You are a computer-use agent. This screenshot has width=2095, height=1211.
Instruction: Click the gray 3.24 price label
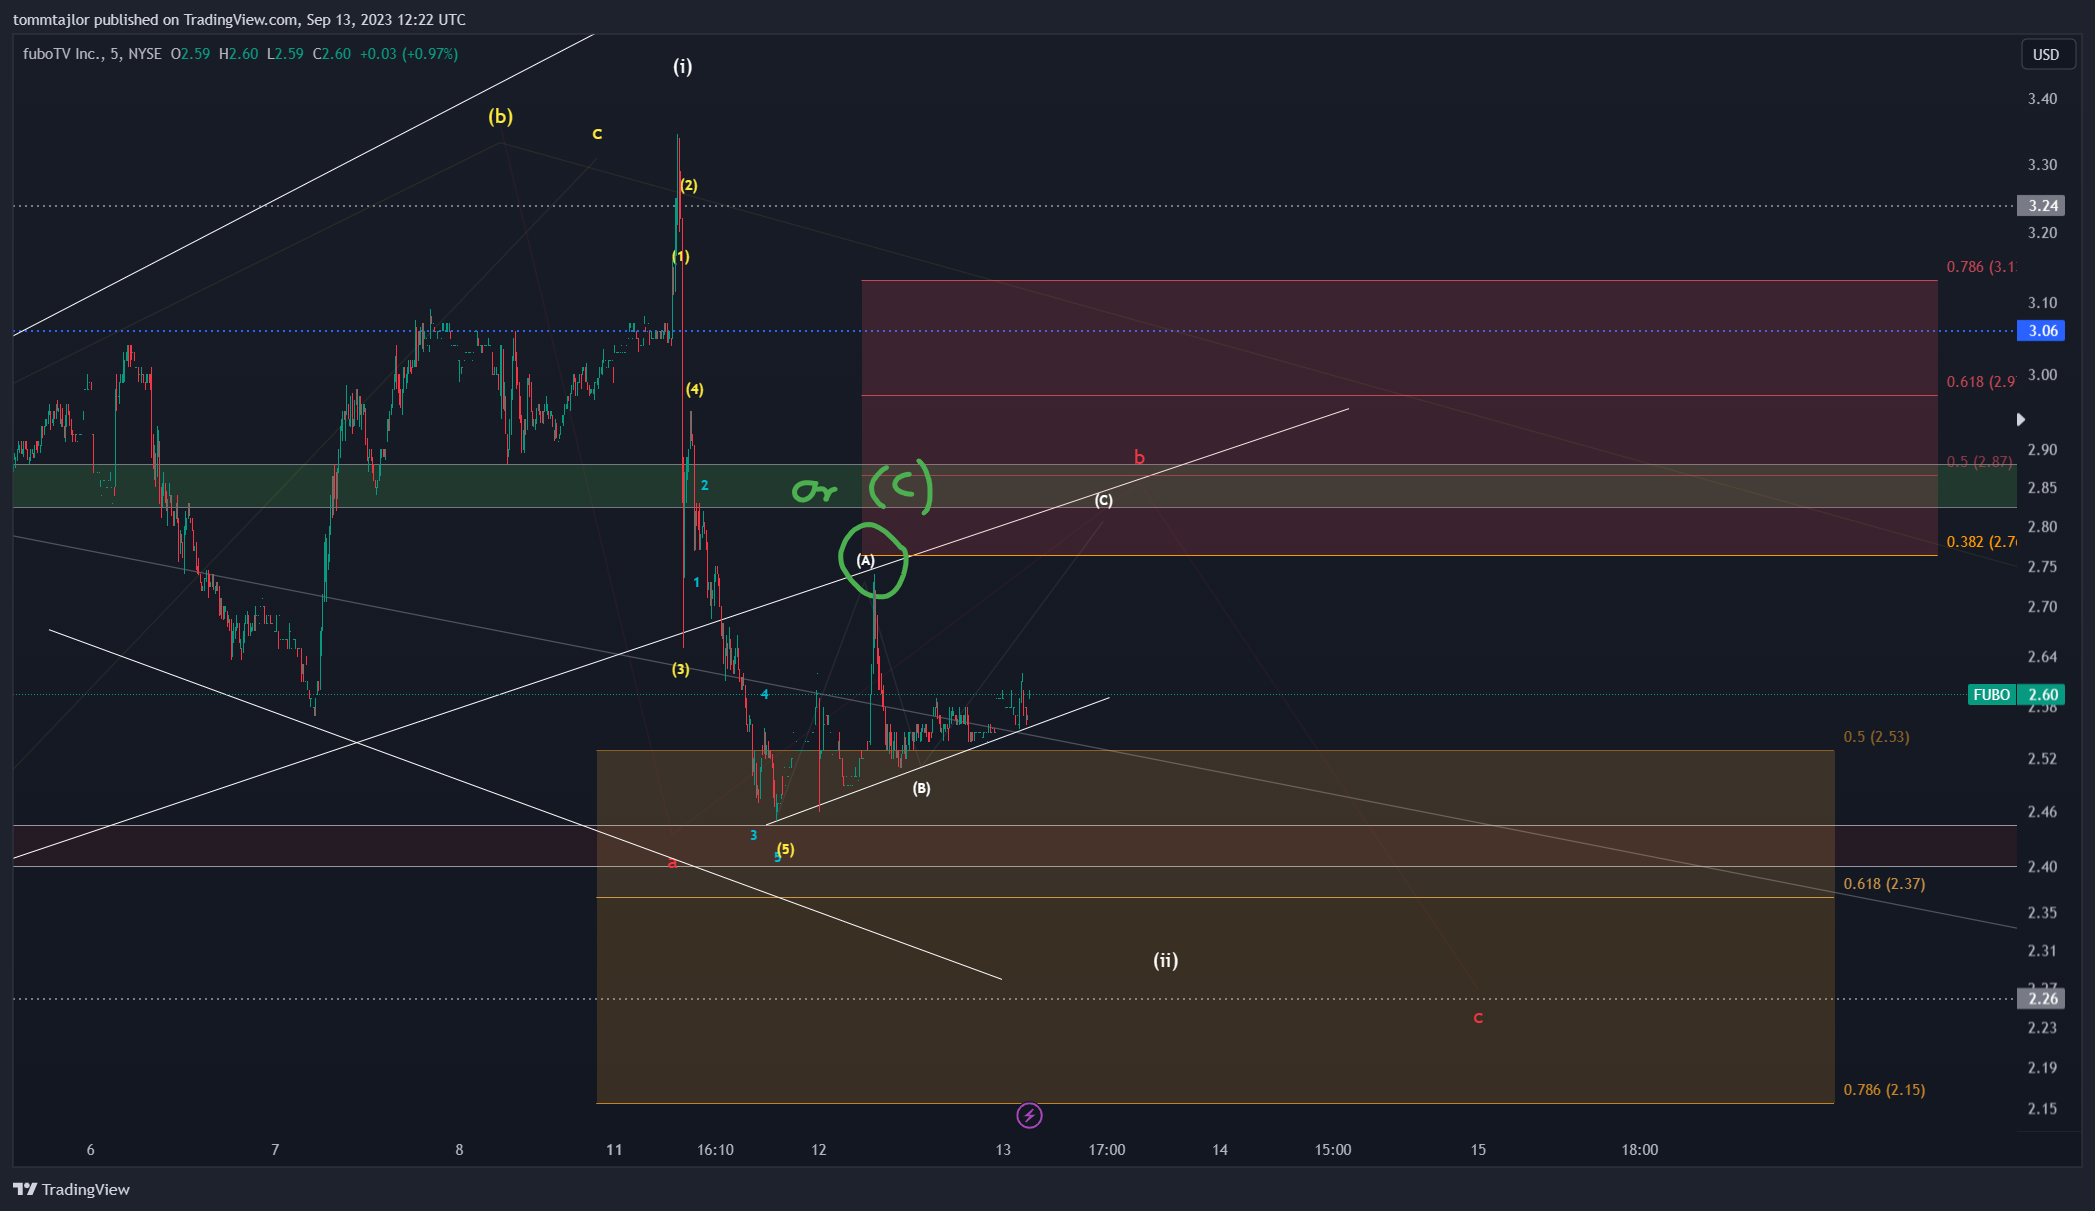[2041, 206]
